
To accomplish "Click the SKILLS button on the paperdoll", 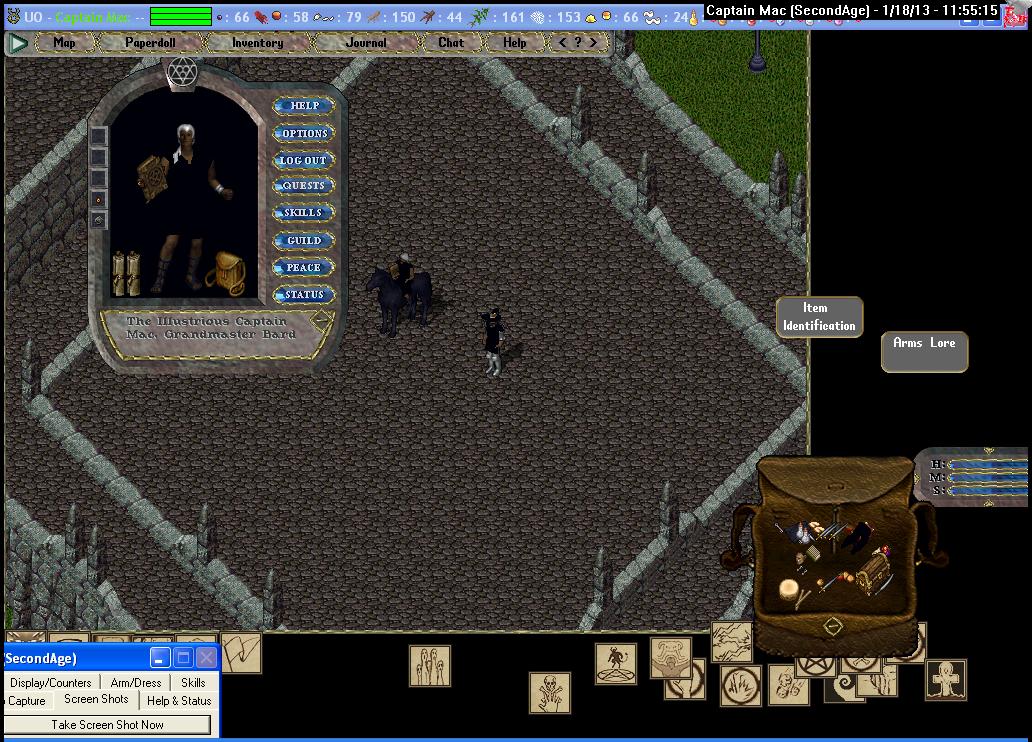I will tap(303, 213).
